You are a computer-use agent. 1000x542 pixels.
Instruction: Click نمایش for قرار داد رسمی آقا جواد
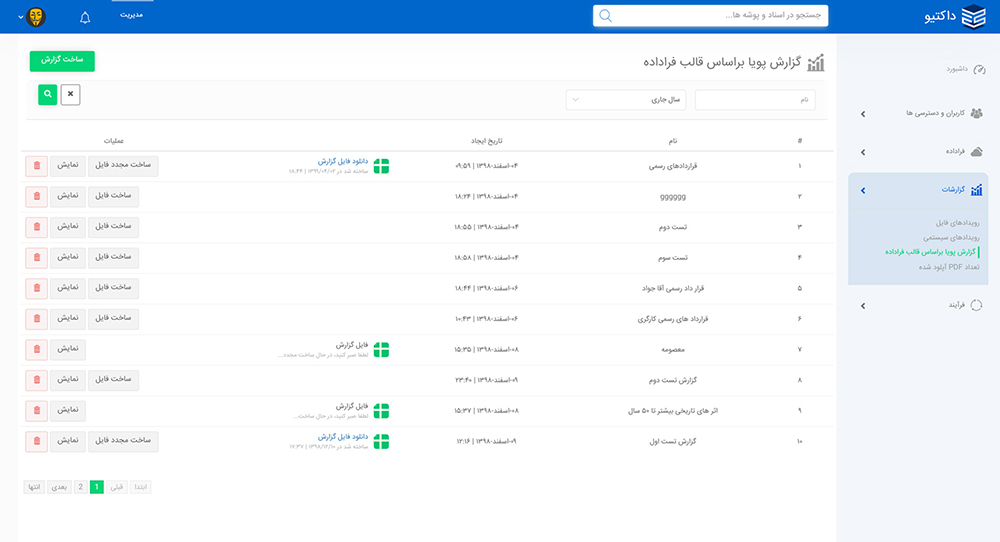[x=68, y=288]
